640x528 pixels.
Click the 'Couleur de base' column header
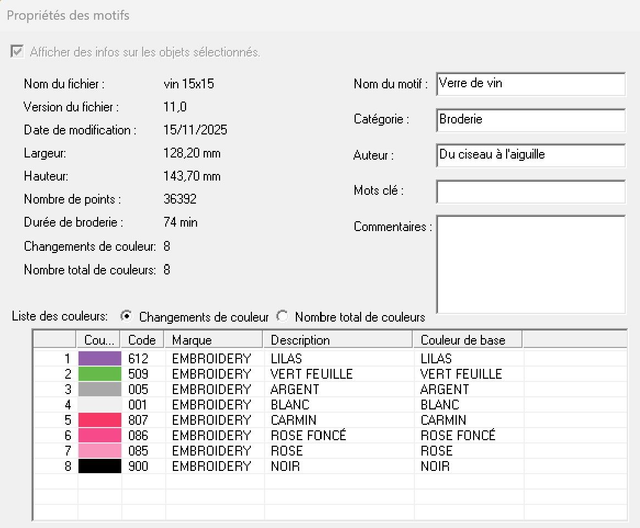point(467,340)
